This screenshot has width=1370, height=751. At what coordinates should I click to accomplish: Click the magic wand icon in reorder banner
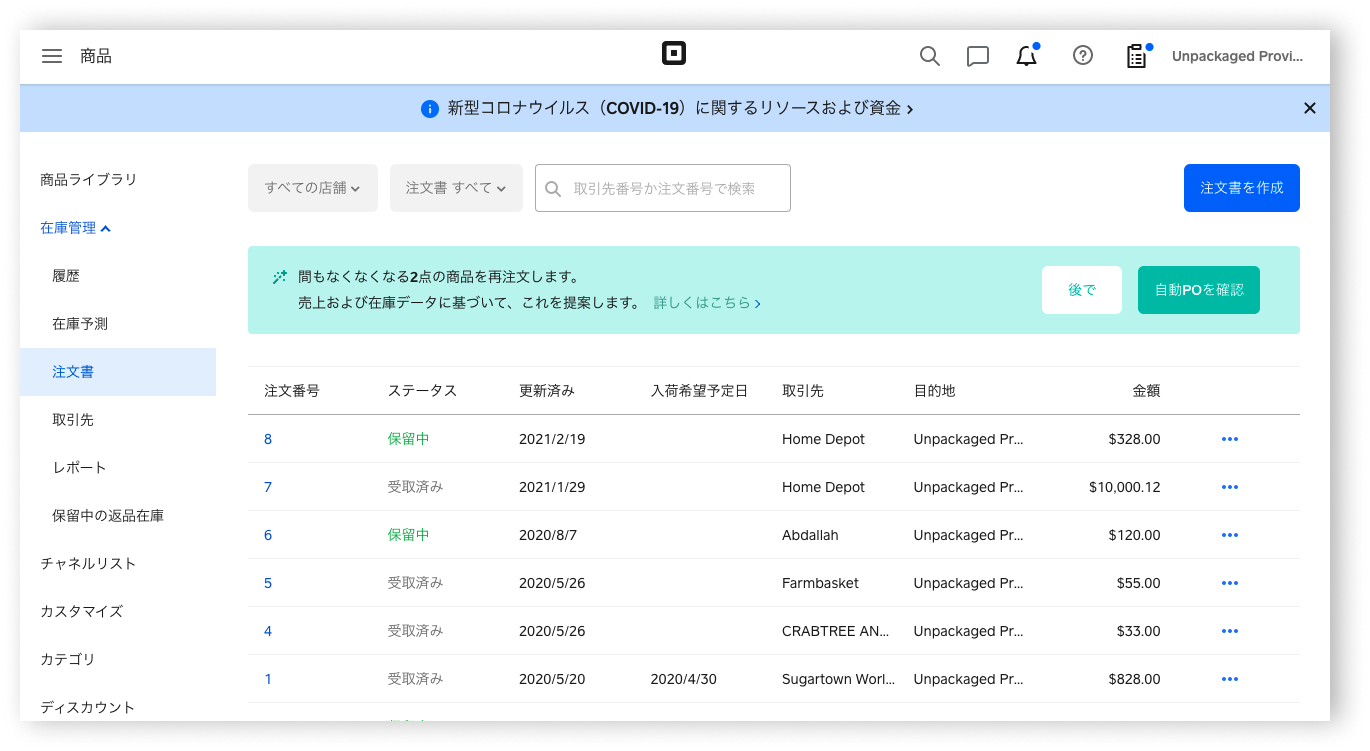pyautogui.click(x=280, y=277)
